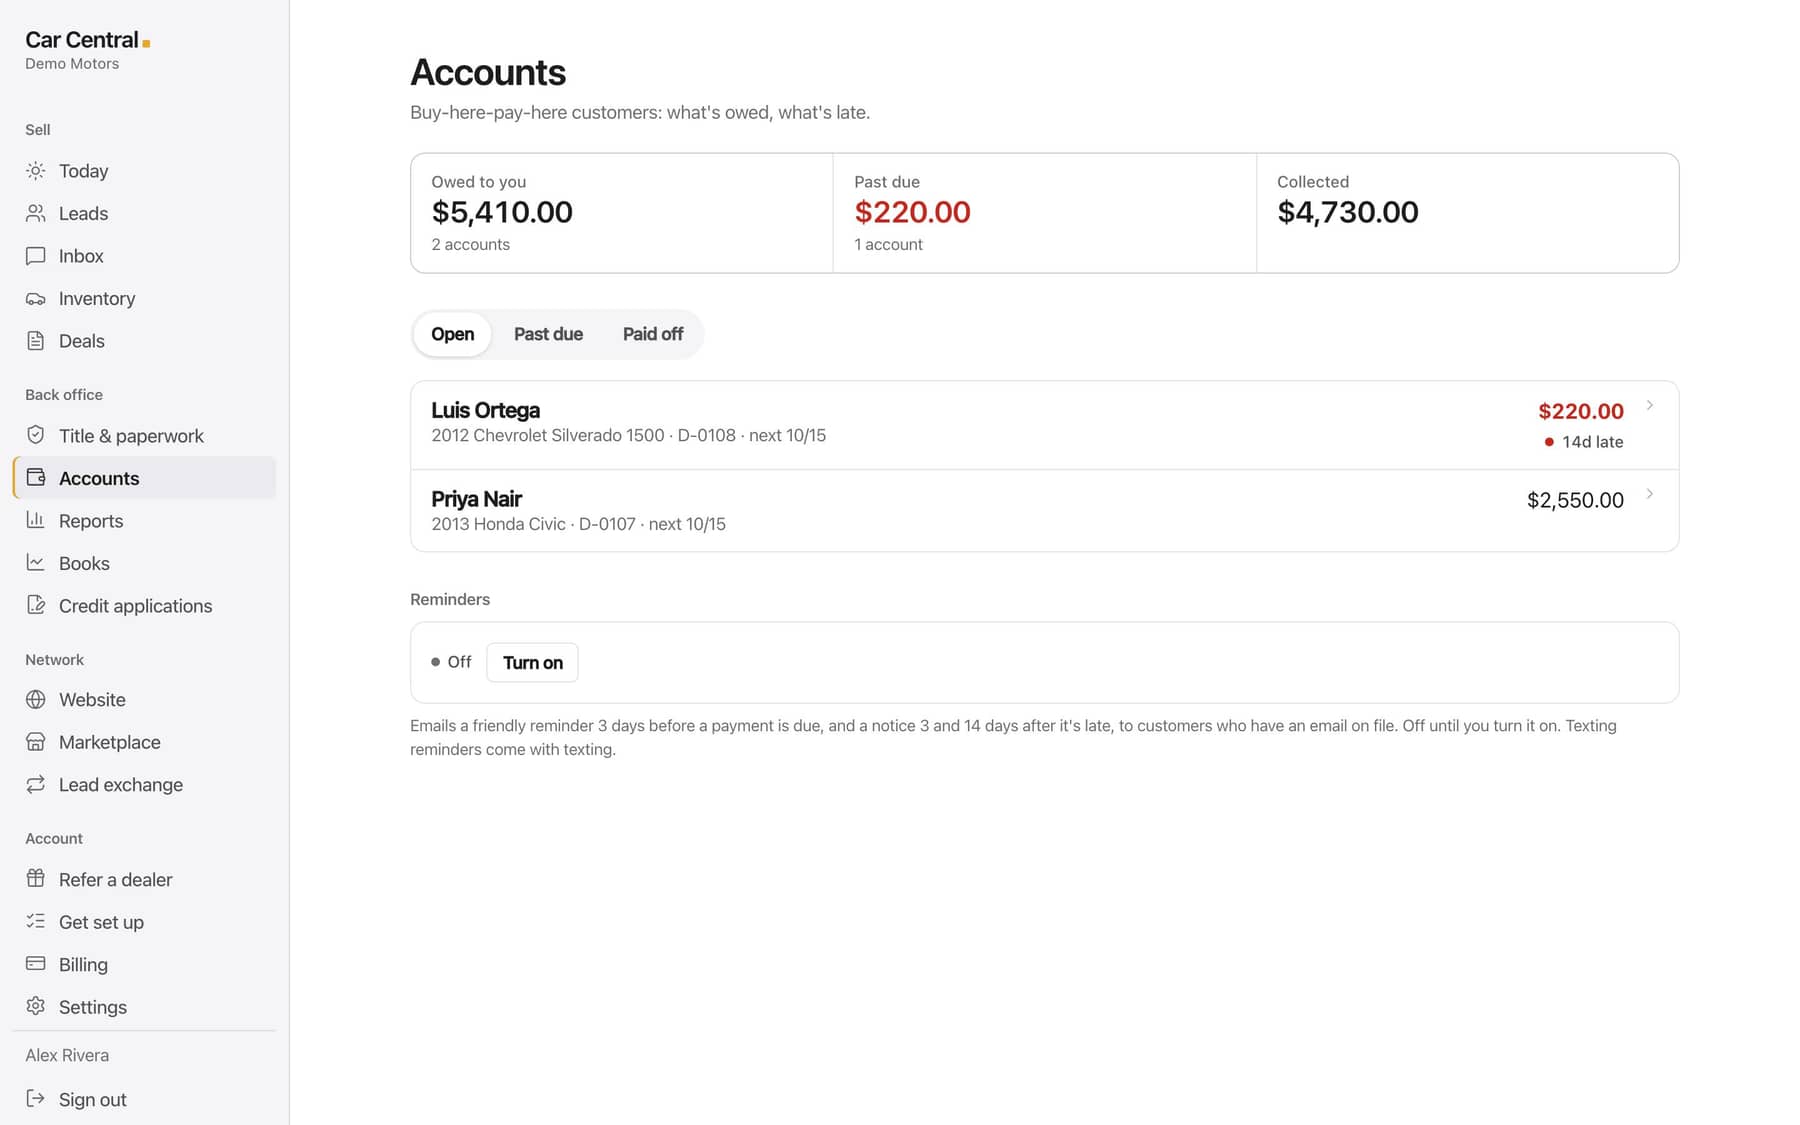Screen dimensions: 1800x1125
Task: Click the Reports bar chart icon
Action: (35, 520)
